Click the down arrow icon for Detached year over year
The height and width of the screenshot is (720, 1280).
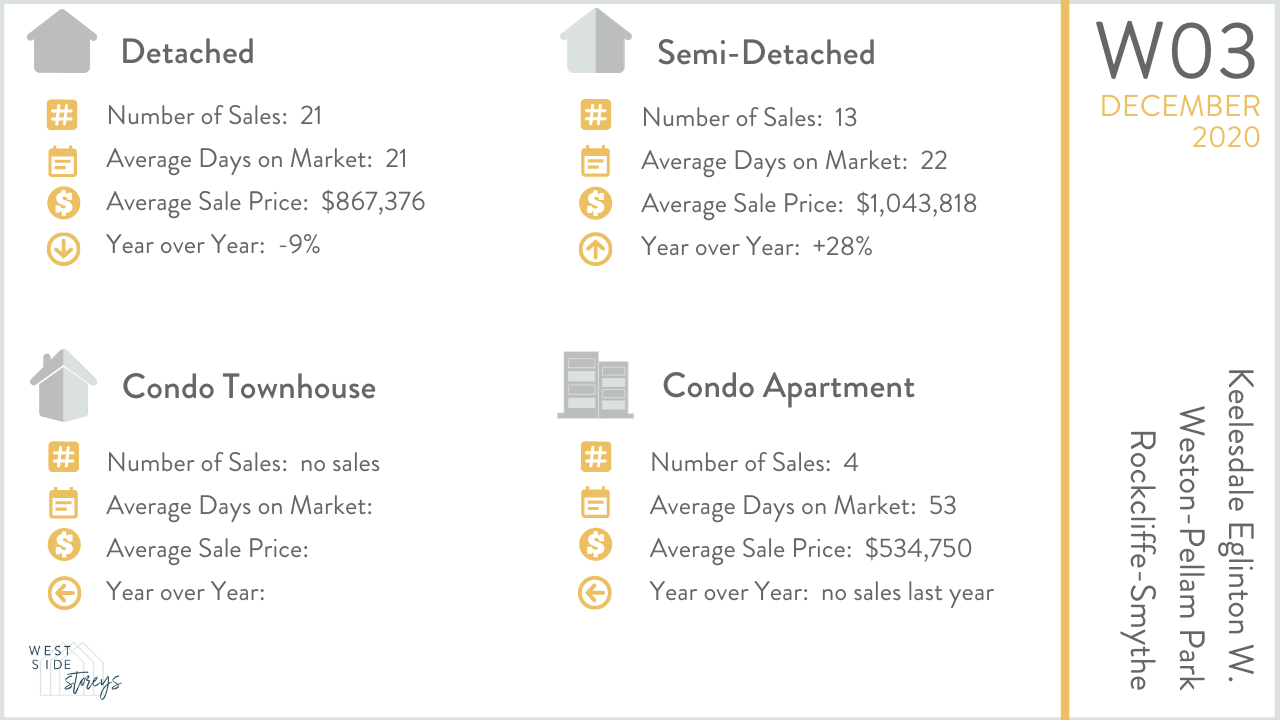click(63, 248)
